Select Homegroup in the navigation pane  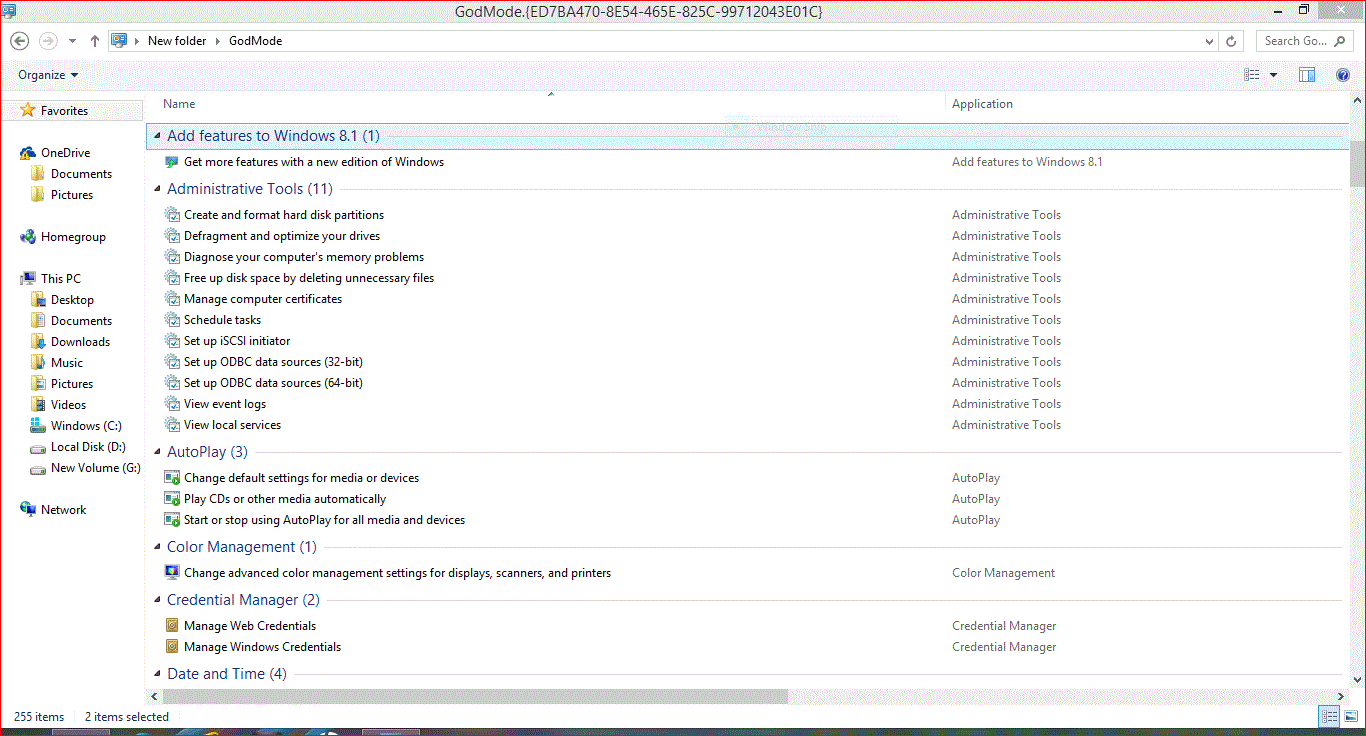73,237
